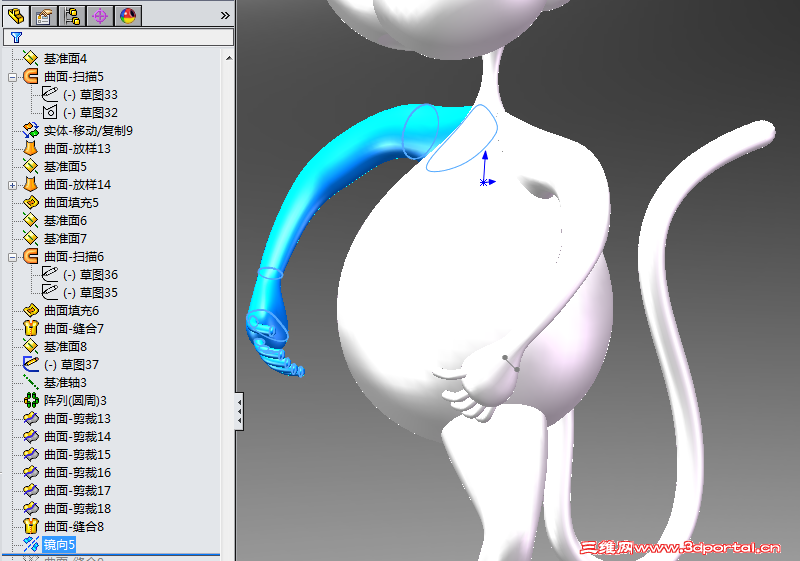The width and height of the screenshot is (800, 561).
Task: Click the filter funnel icon
Action: click(x=16, y=37)
